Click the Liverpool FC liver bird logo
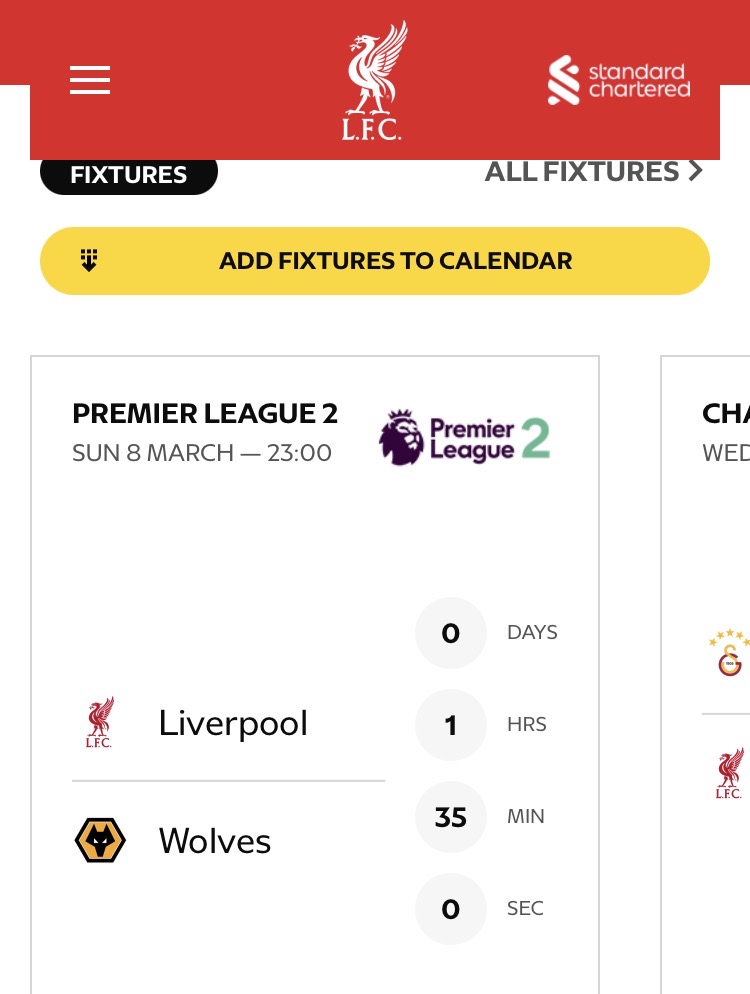The image size is (750, 994). pyautogui.click(x=375, y=82)
